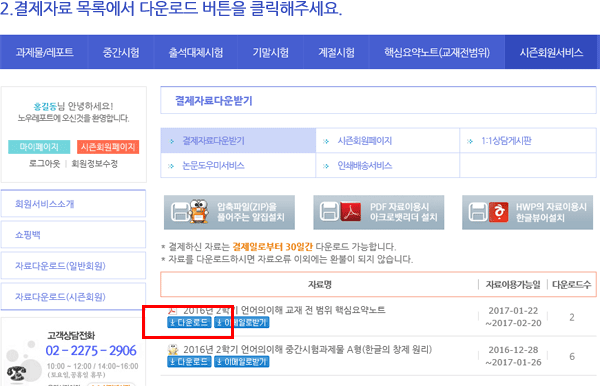Click the ZIP 알집설치 banner
600x390 pixels.
229,212
